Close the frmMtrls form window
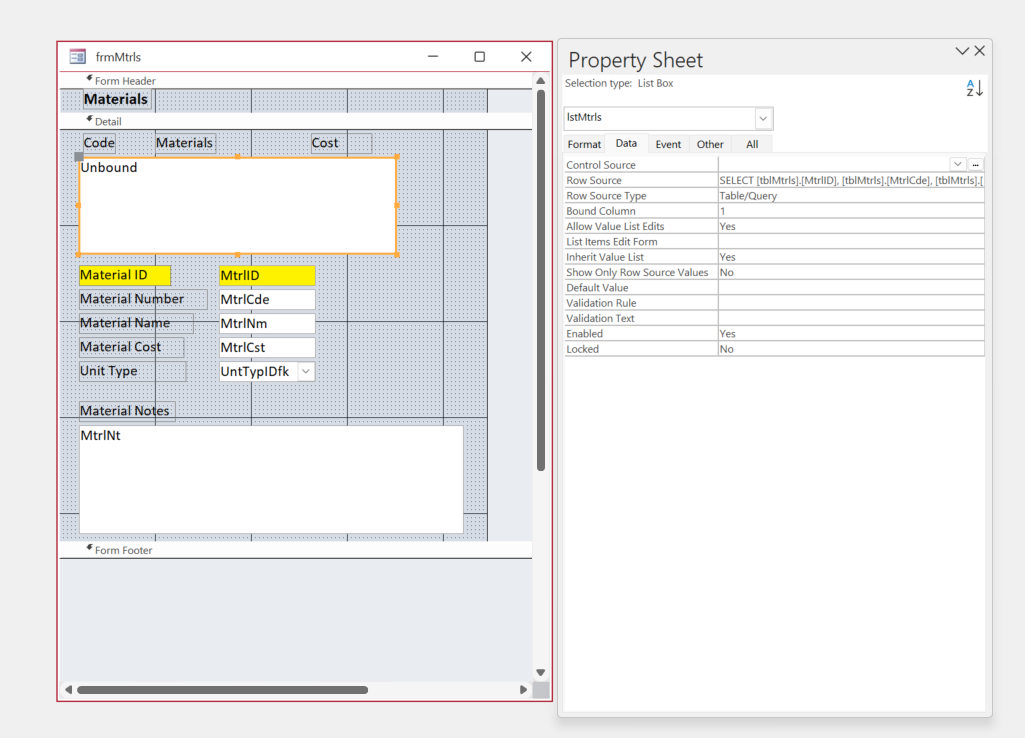 [526, 57]
